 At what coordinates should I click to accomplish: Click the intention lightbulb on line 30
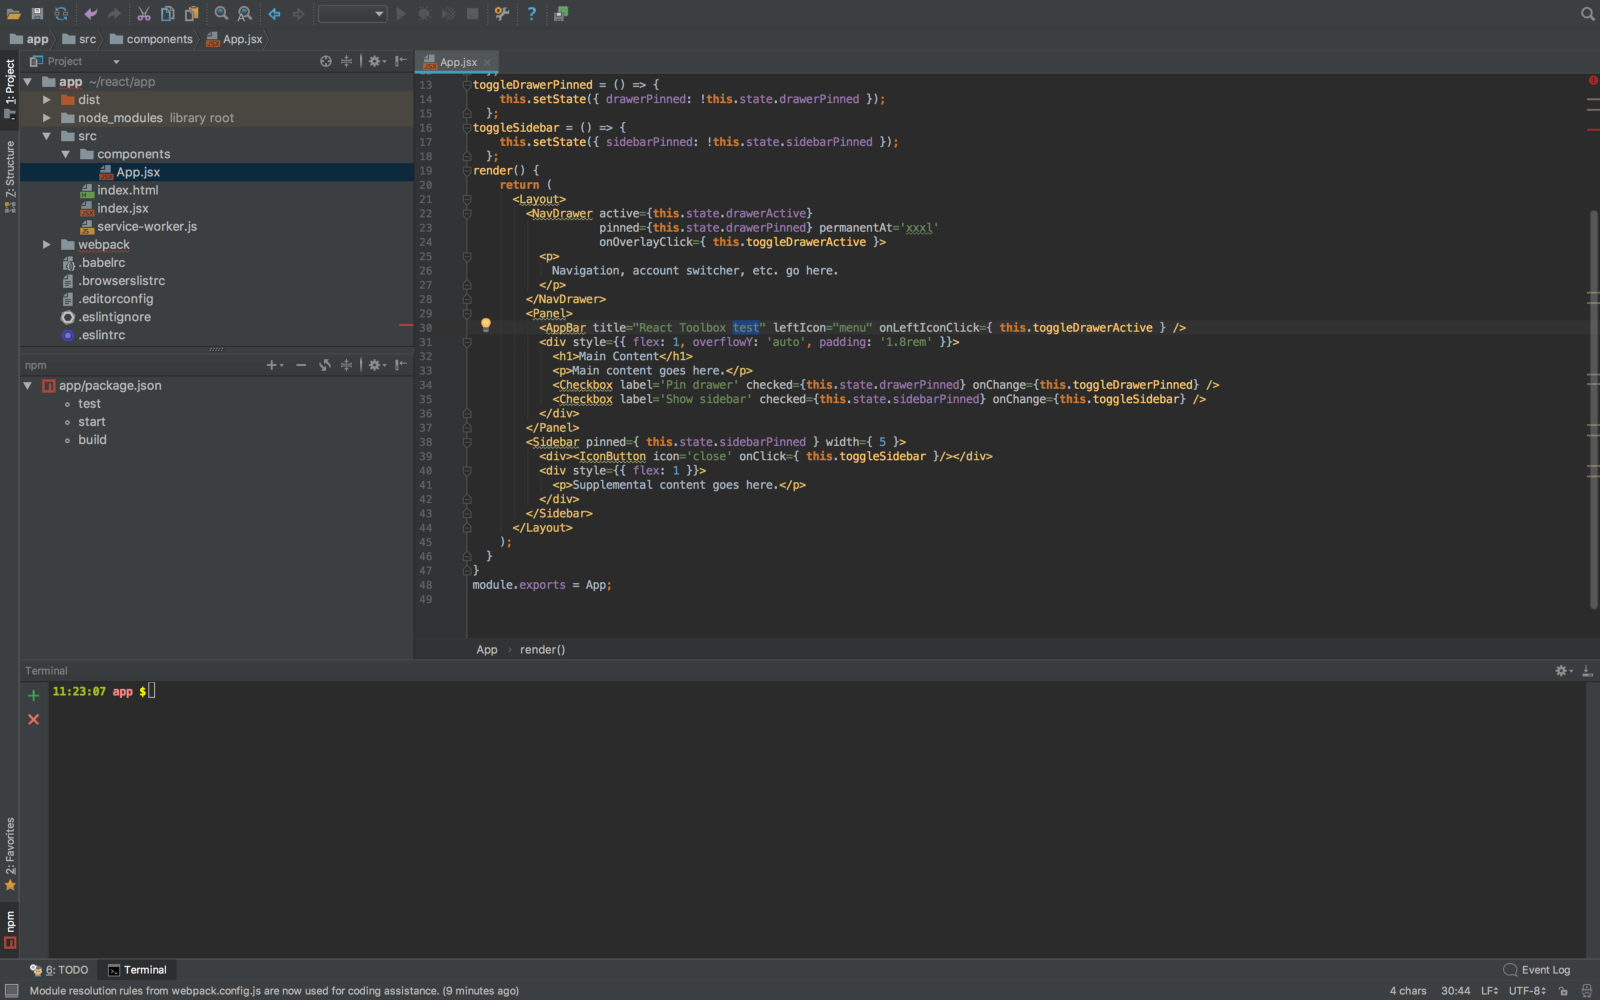coord(486,325)
